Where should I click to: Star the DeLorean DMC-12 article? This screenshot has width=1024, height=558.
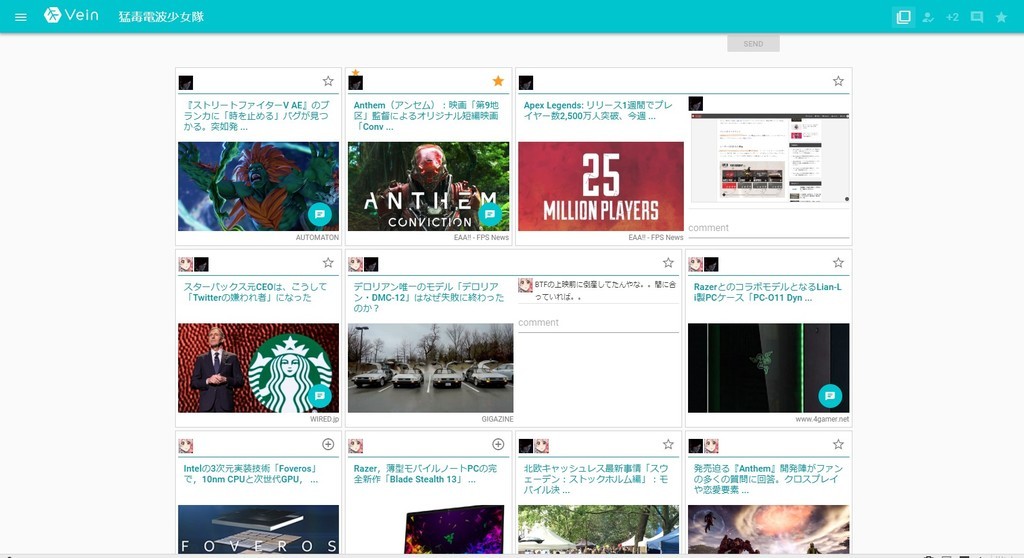tap(667, 263)
